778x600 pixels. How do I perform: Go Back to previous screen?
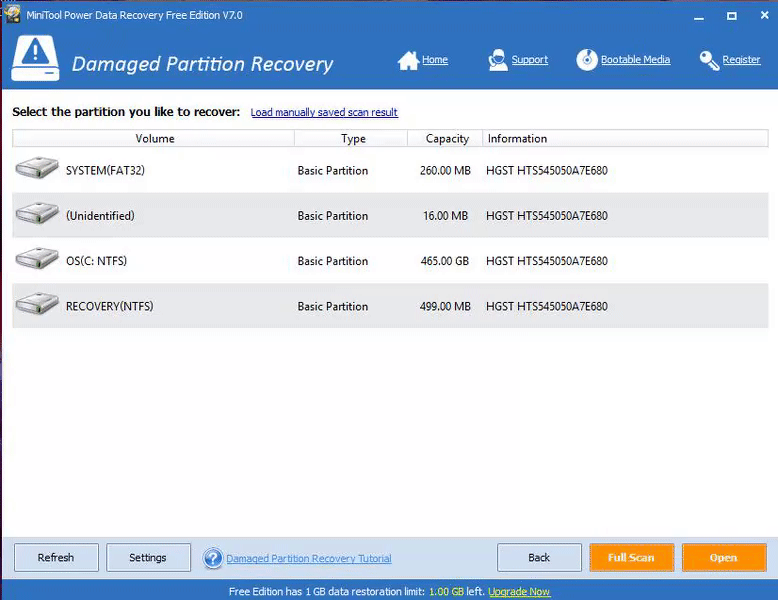(x=539, y=557)
